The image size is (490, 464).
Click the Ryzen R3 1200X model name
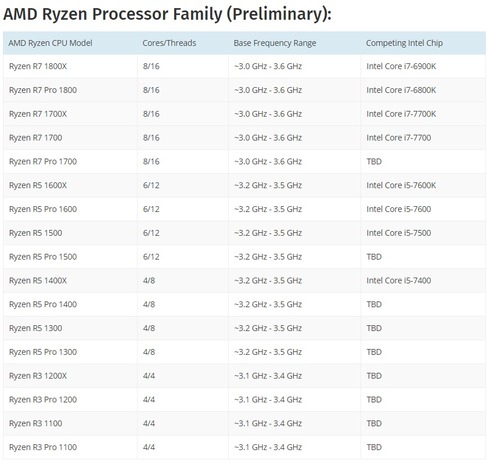point(38,376)
